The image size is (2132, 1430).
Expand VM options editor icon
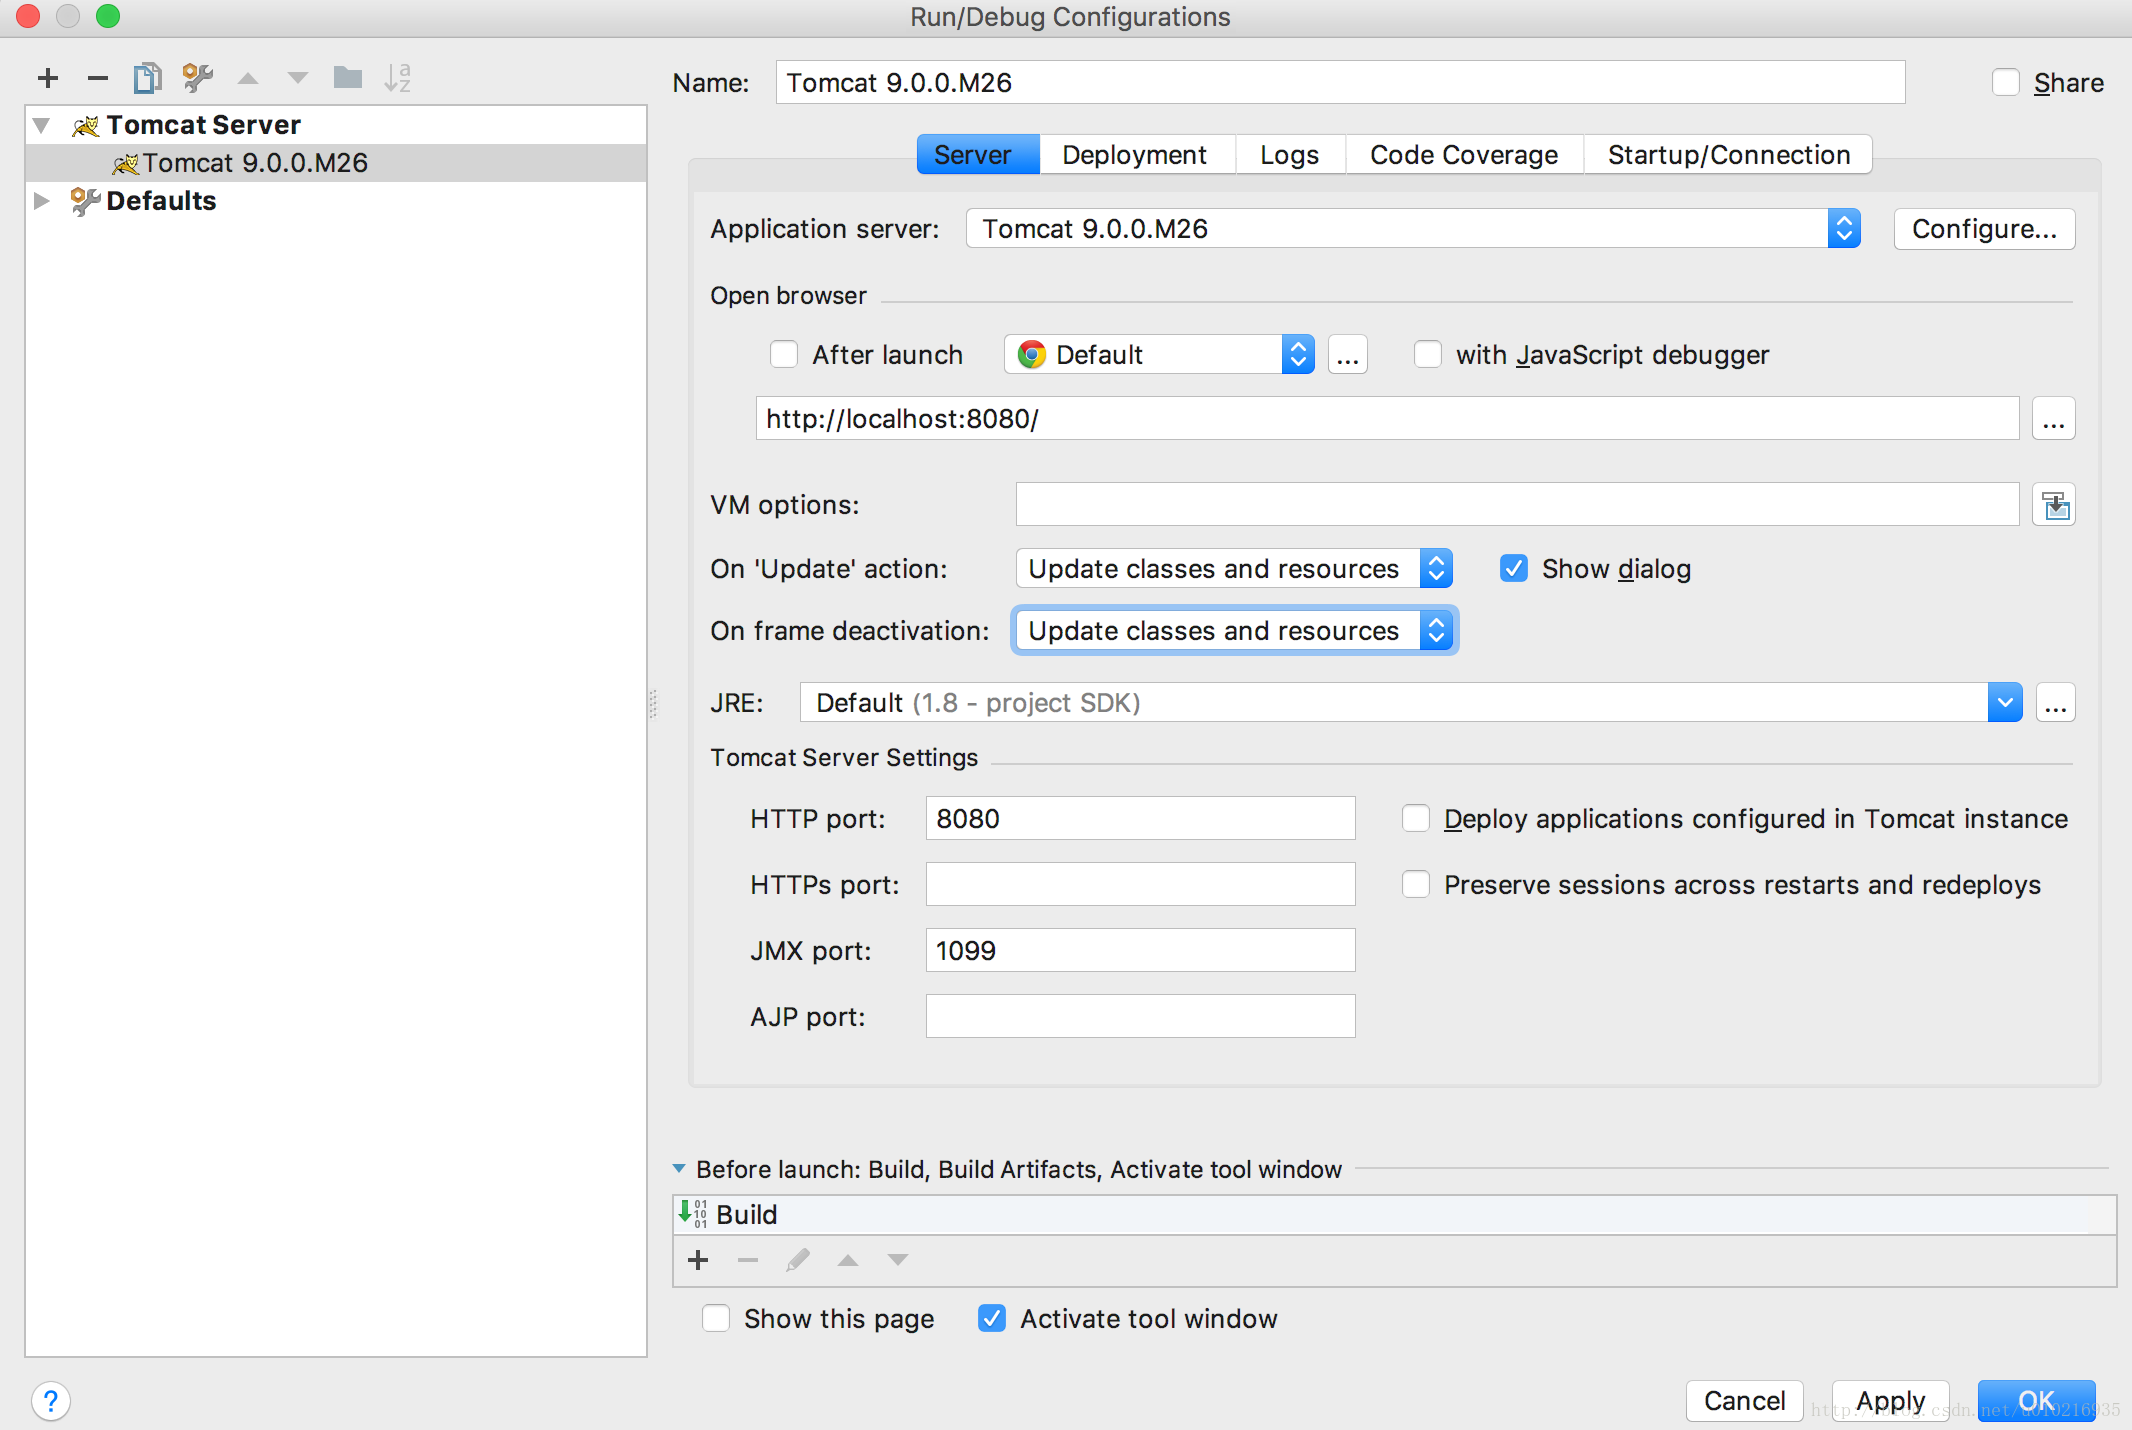pyautogui.click(x=2054, y=505)
